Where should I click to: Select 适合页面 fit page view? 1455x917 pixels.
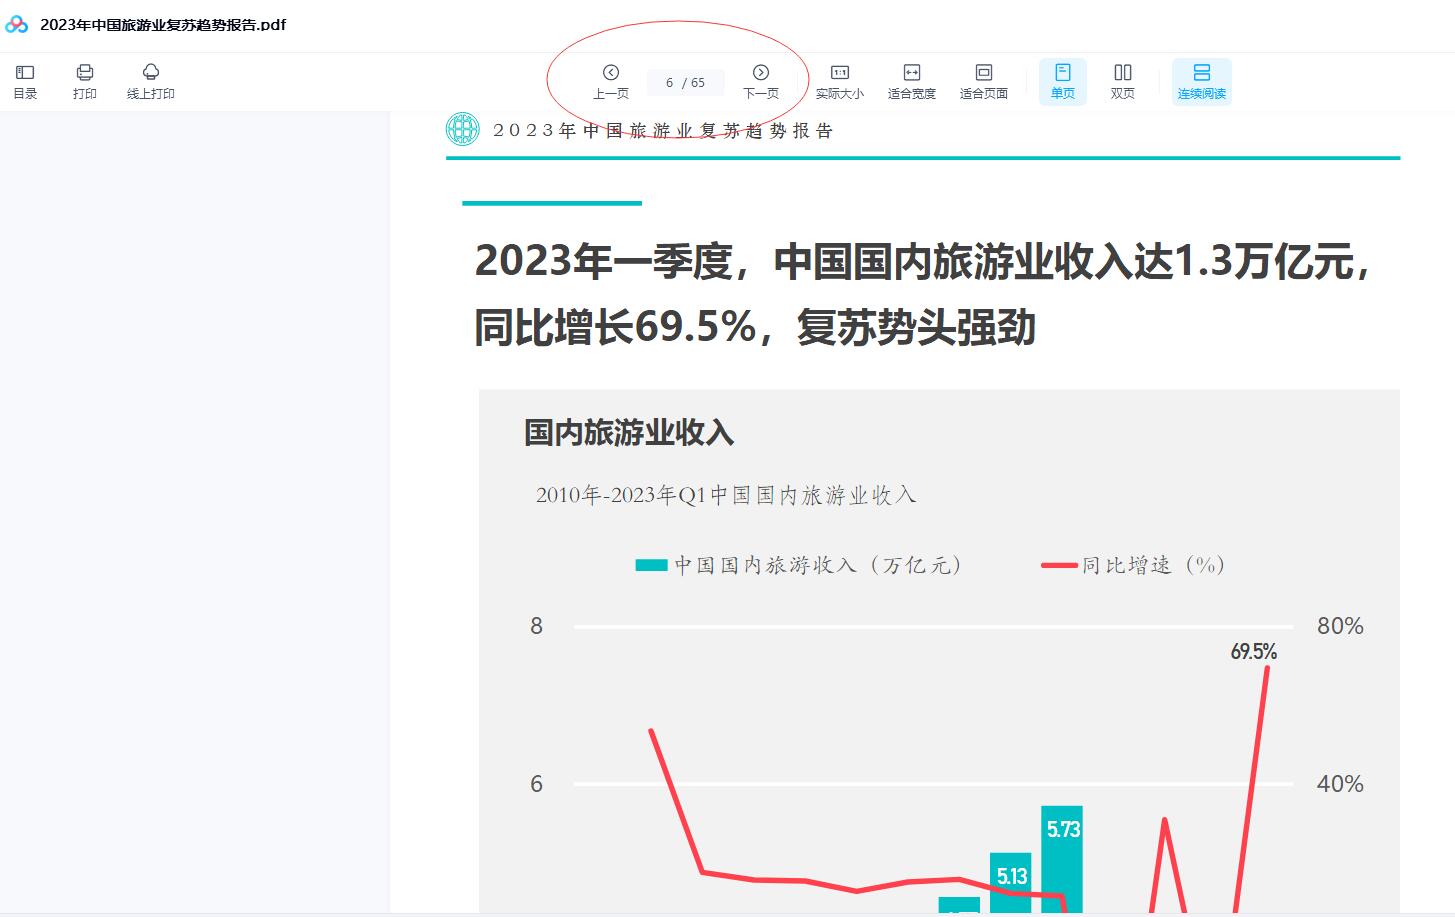coord(984,81)
